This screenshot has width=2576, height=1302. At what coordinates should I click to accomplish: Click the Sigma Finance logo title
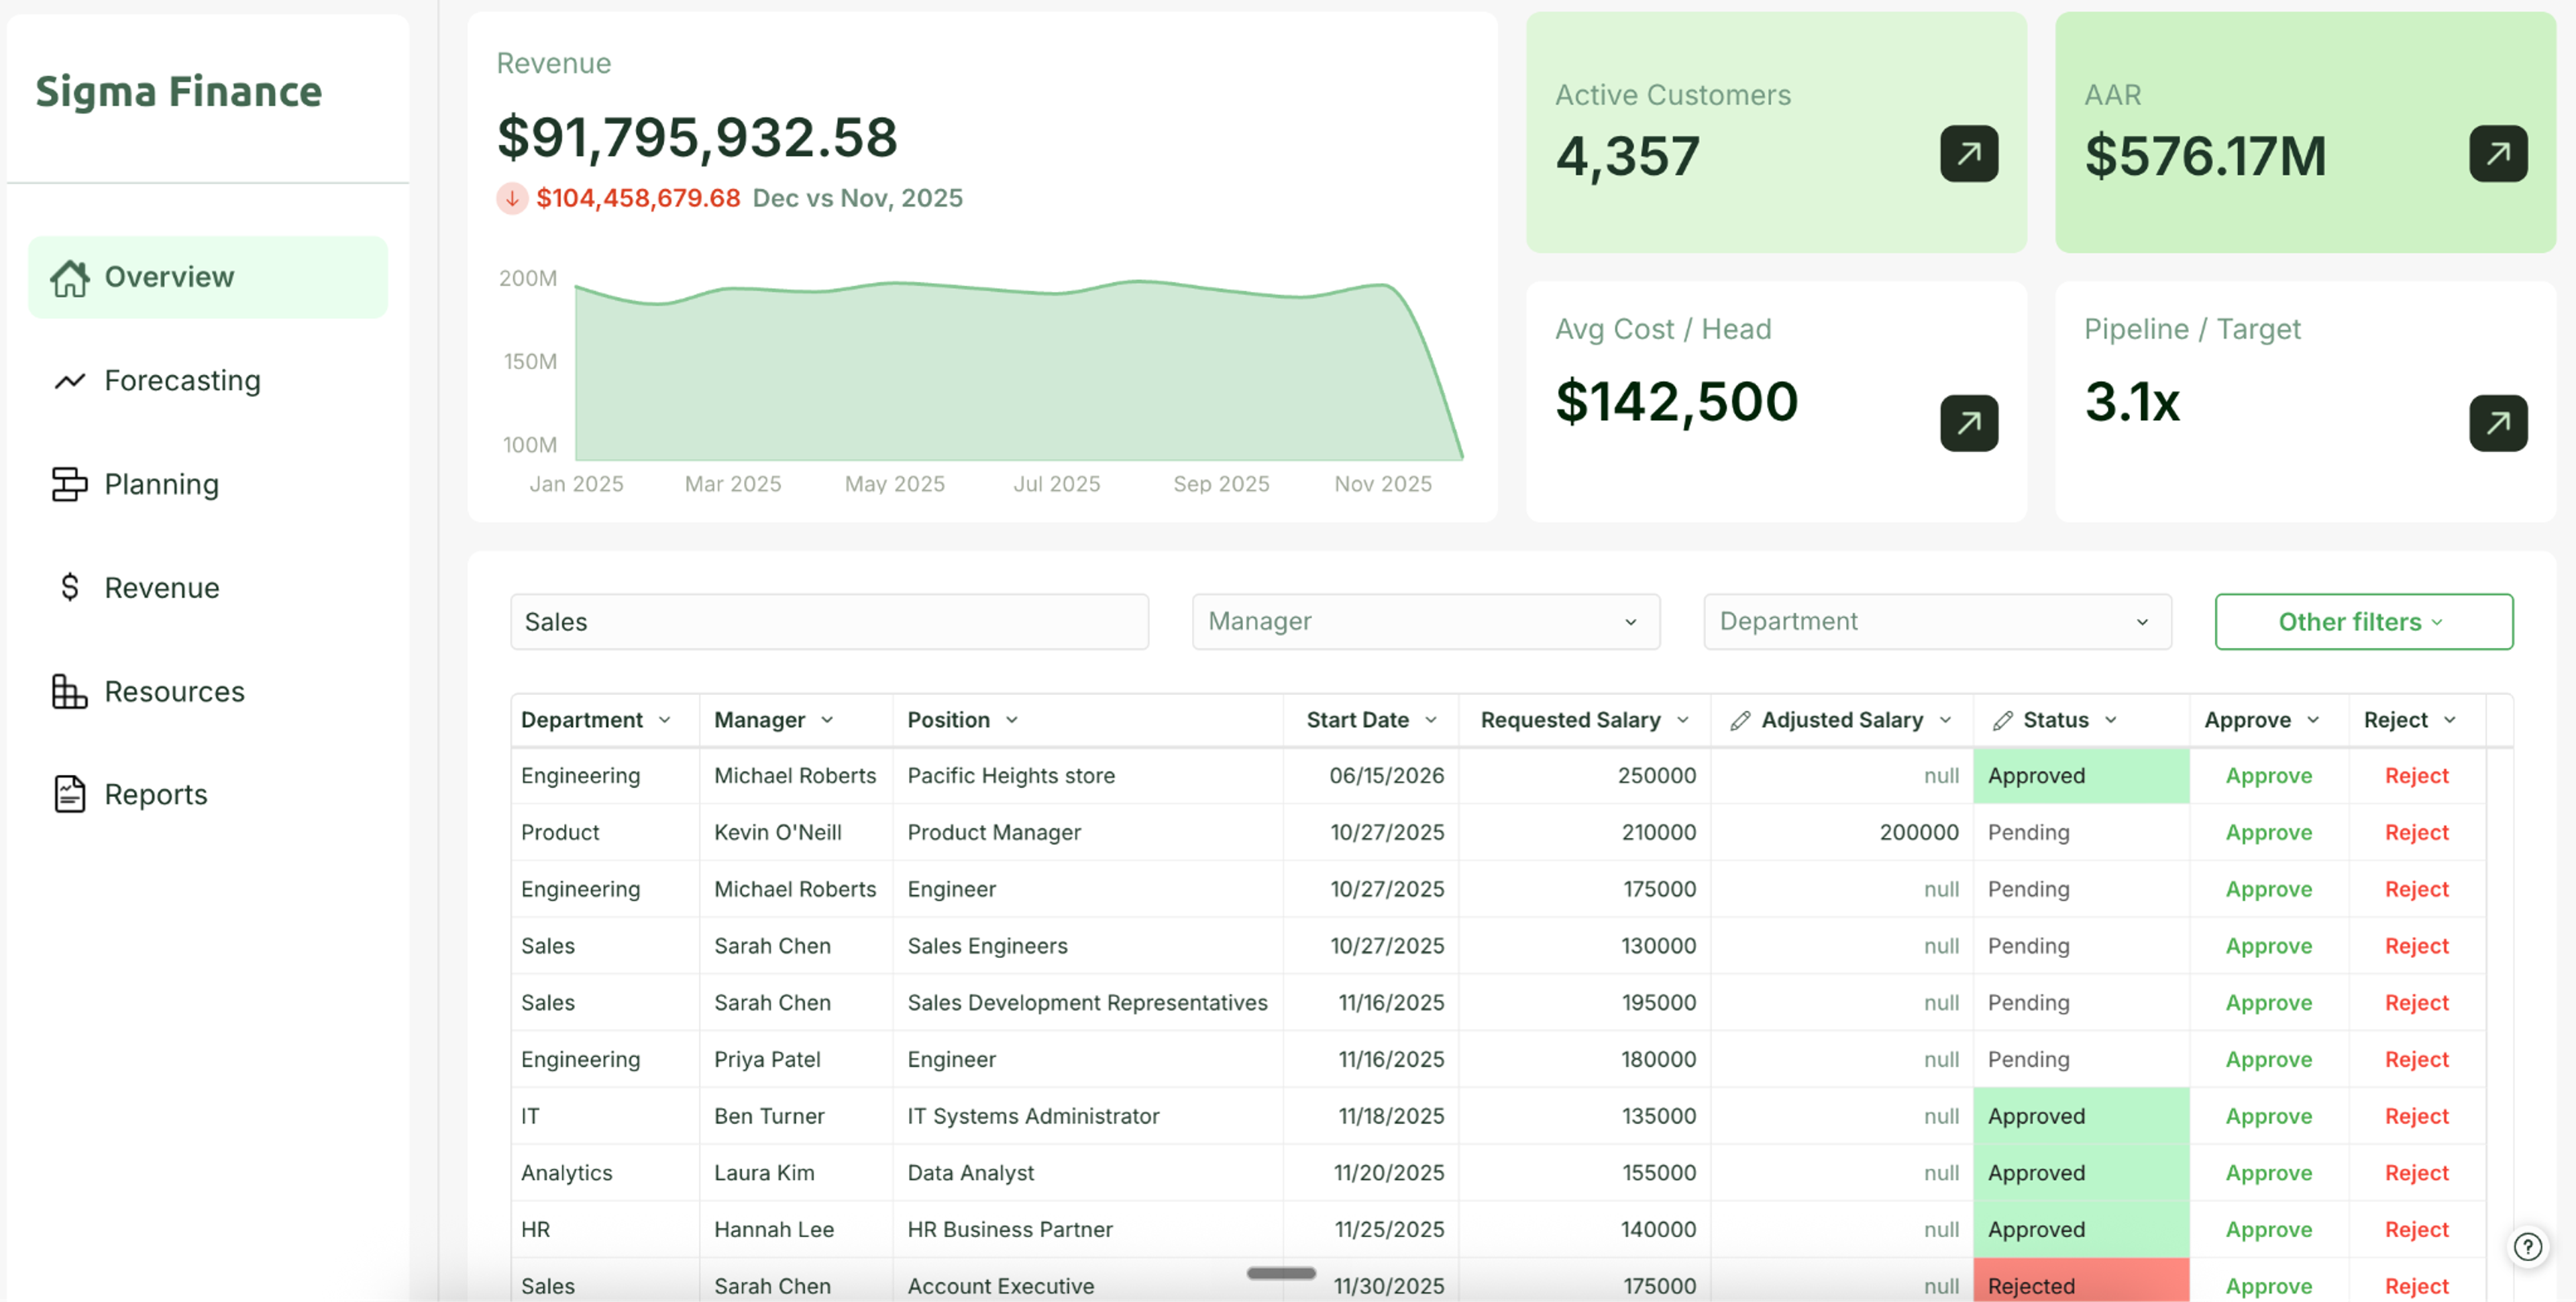[179, 92]
